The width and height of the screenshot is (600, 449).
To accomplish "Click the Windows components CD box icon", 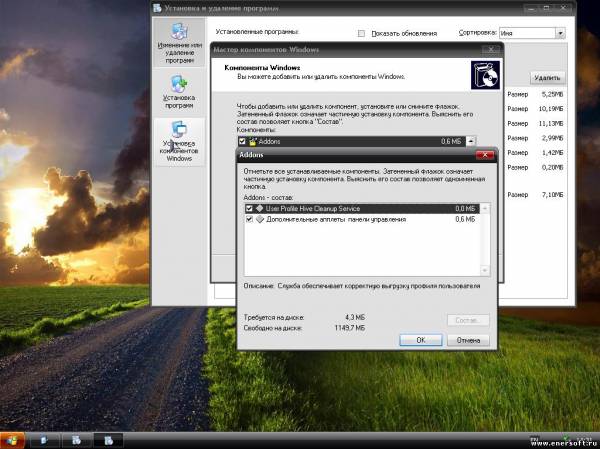I will 485,75.
